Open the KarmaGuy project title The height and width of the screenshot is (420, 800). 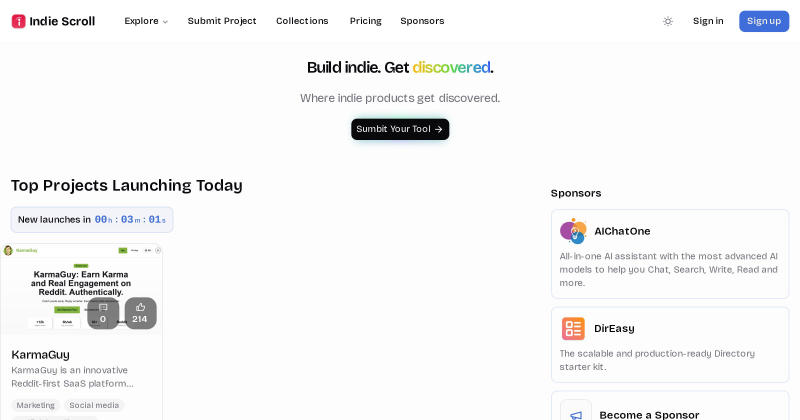40,354
